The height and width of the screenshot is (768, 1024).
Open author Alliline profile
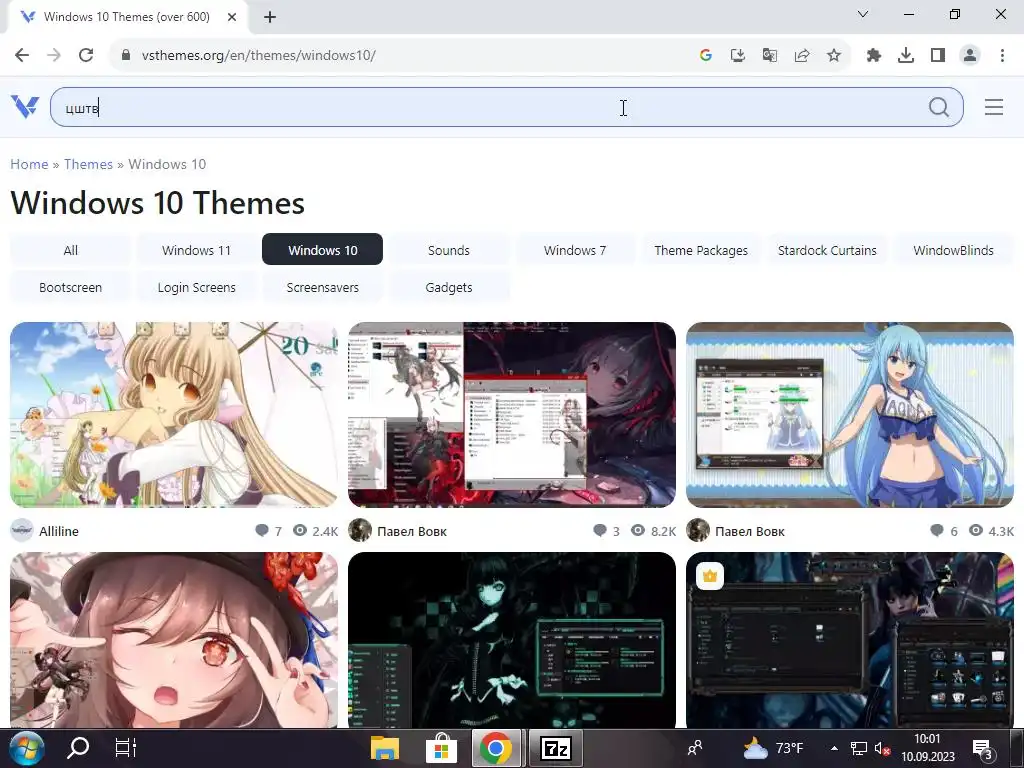tap(59, 531)
